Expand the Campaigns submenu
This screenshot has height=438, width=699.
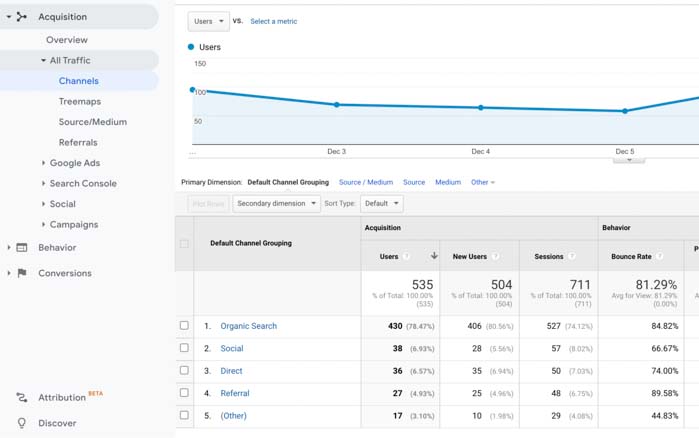click(x=43, y=225)
